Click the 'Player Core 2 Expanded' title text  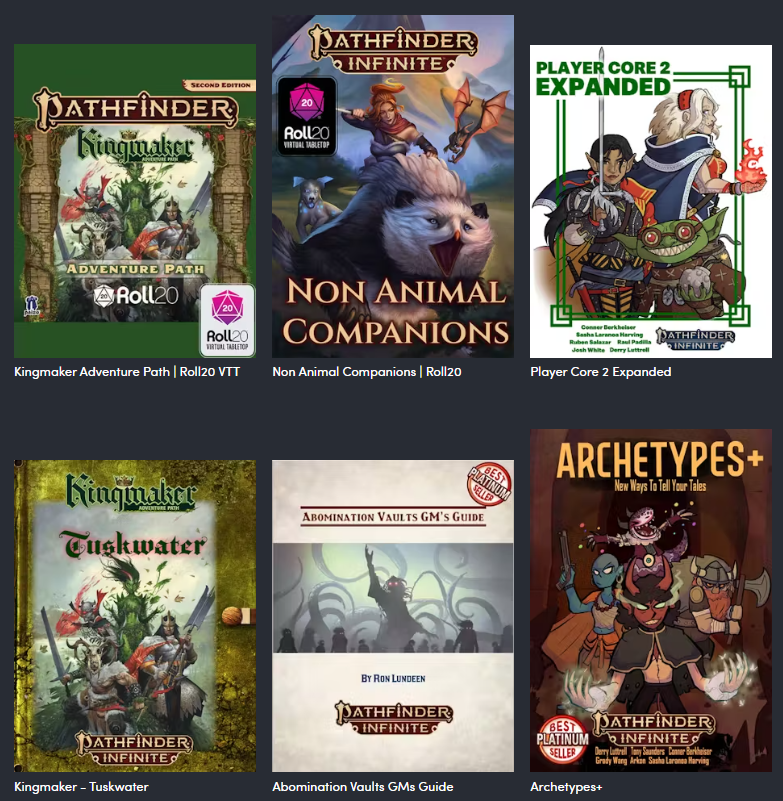pyautogui.click(x=601, y=372)
